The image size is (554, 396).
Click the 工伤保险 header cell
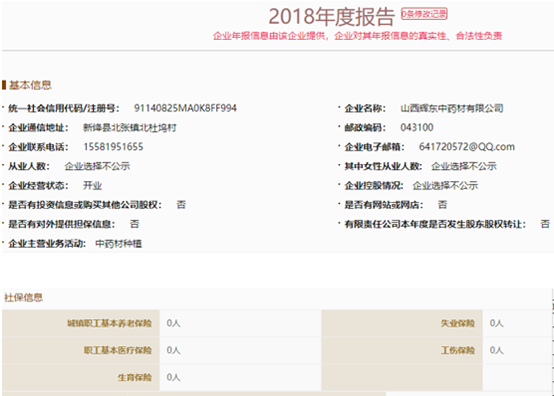coord(402,350)
